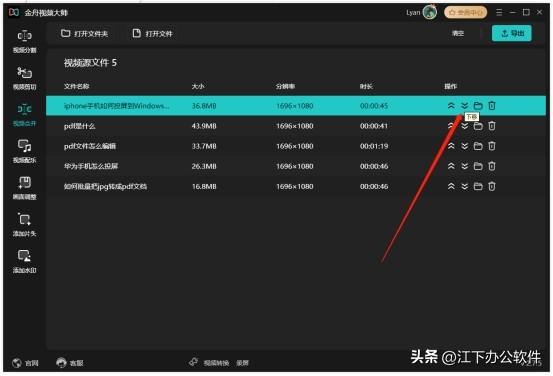553x376 pixels.
Task: Open folder for the 华为手机怎么投屏 video
Action: pyautogui.click(x=478, y=166)
